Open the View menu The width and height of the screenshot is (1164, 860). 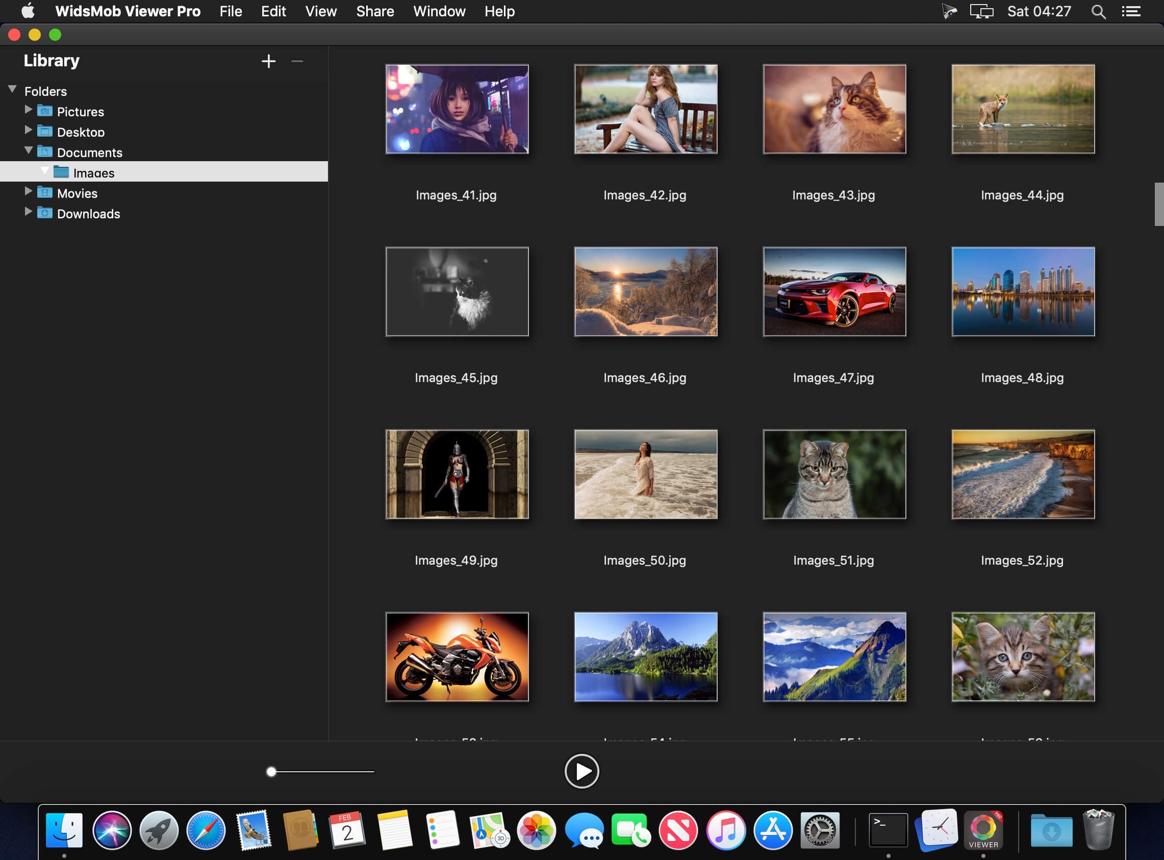pyautogui.click(x=321, y=12)
